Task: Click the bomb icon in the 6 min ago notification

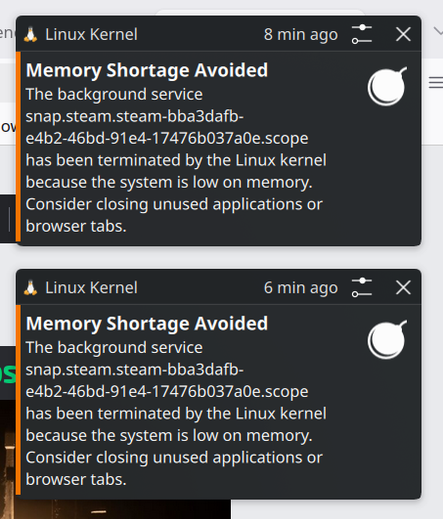Action: tap(387, 339)
